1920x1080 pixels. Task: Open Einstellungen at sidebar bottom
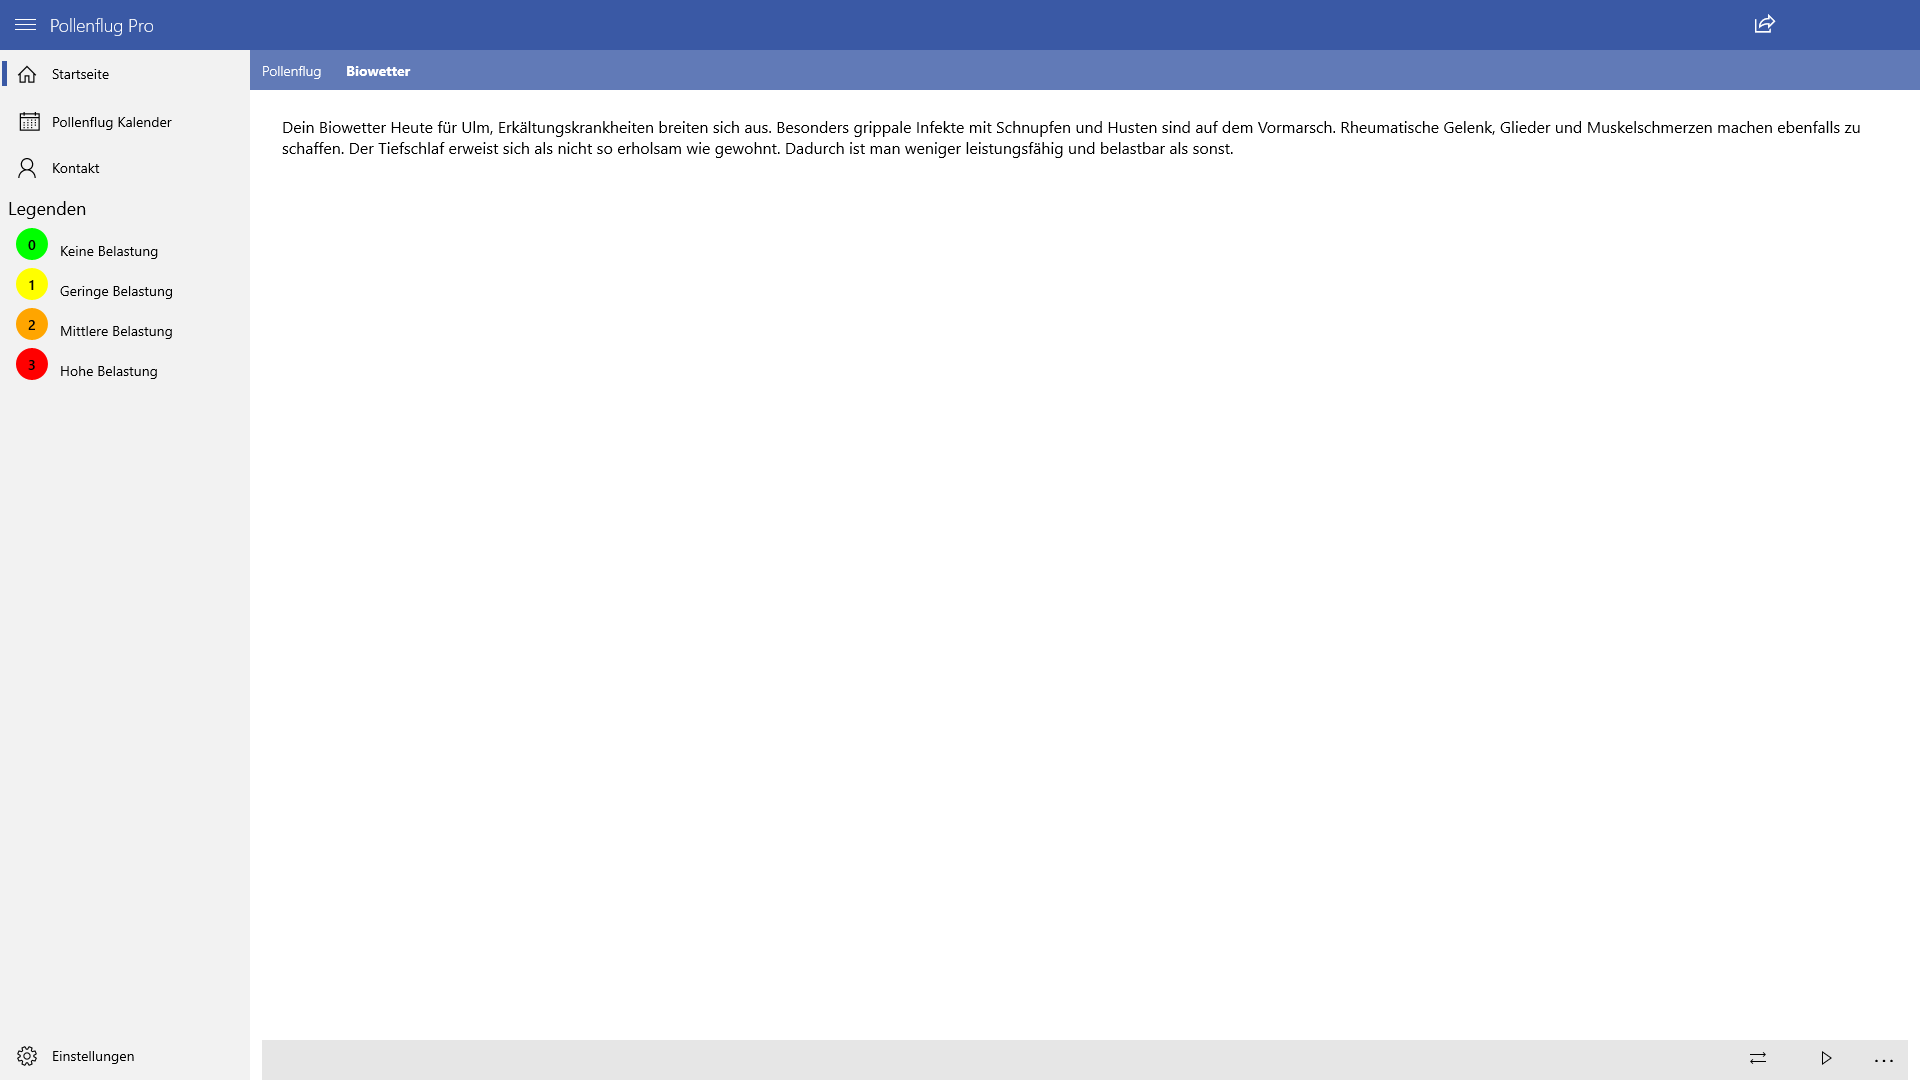[93, 1056]
